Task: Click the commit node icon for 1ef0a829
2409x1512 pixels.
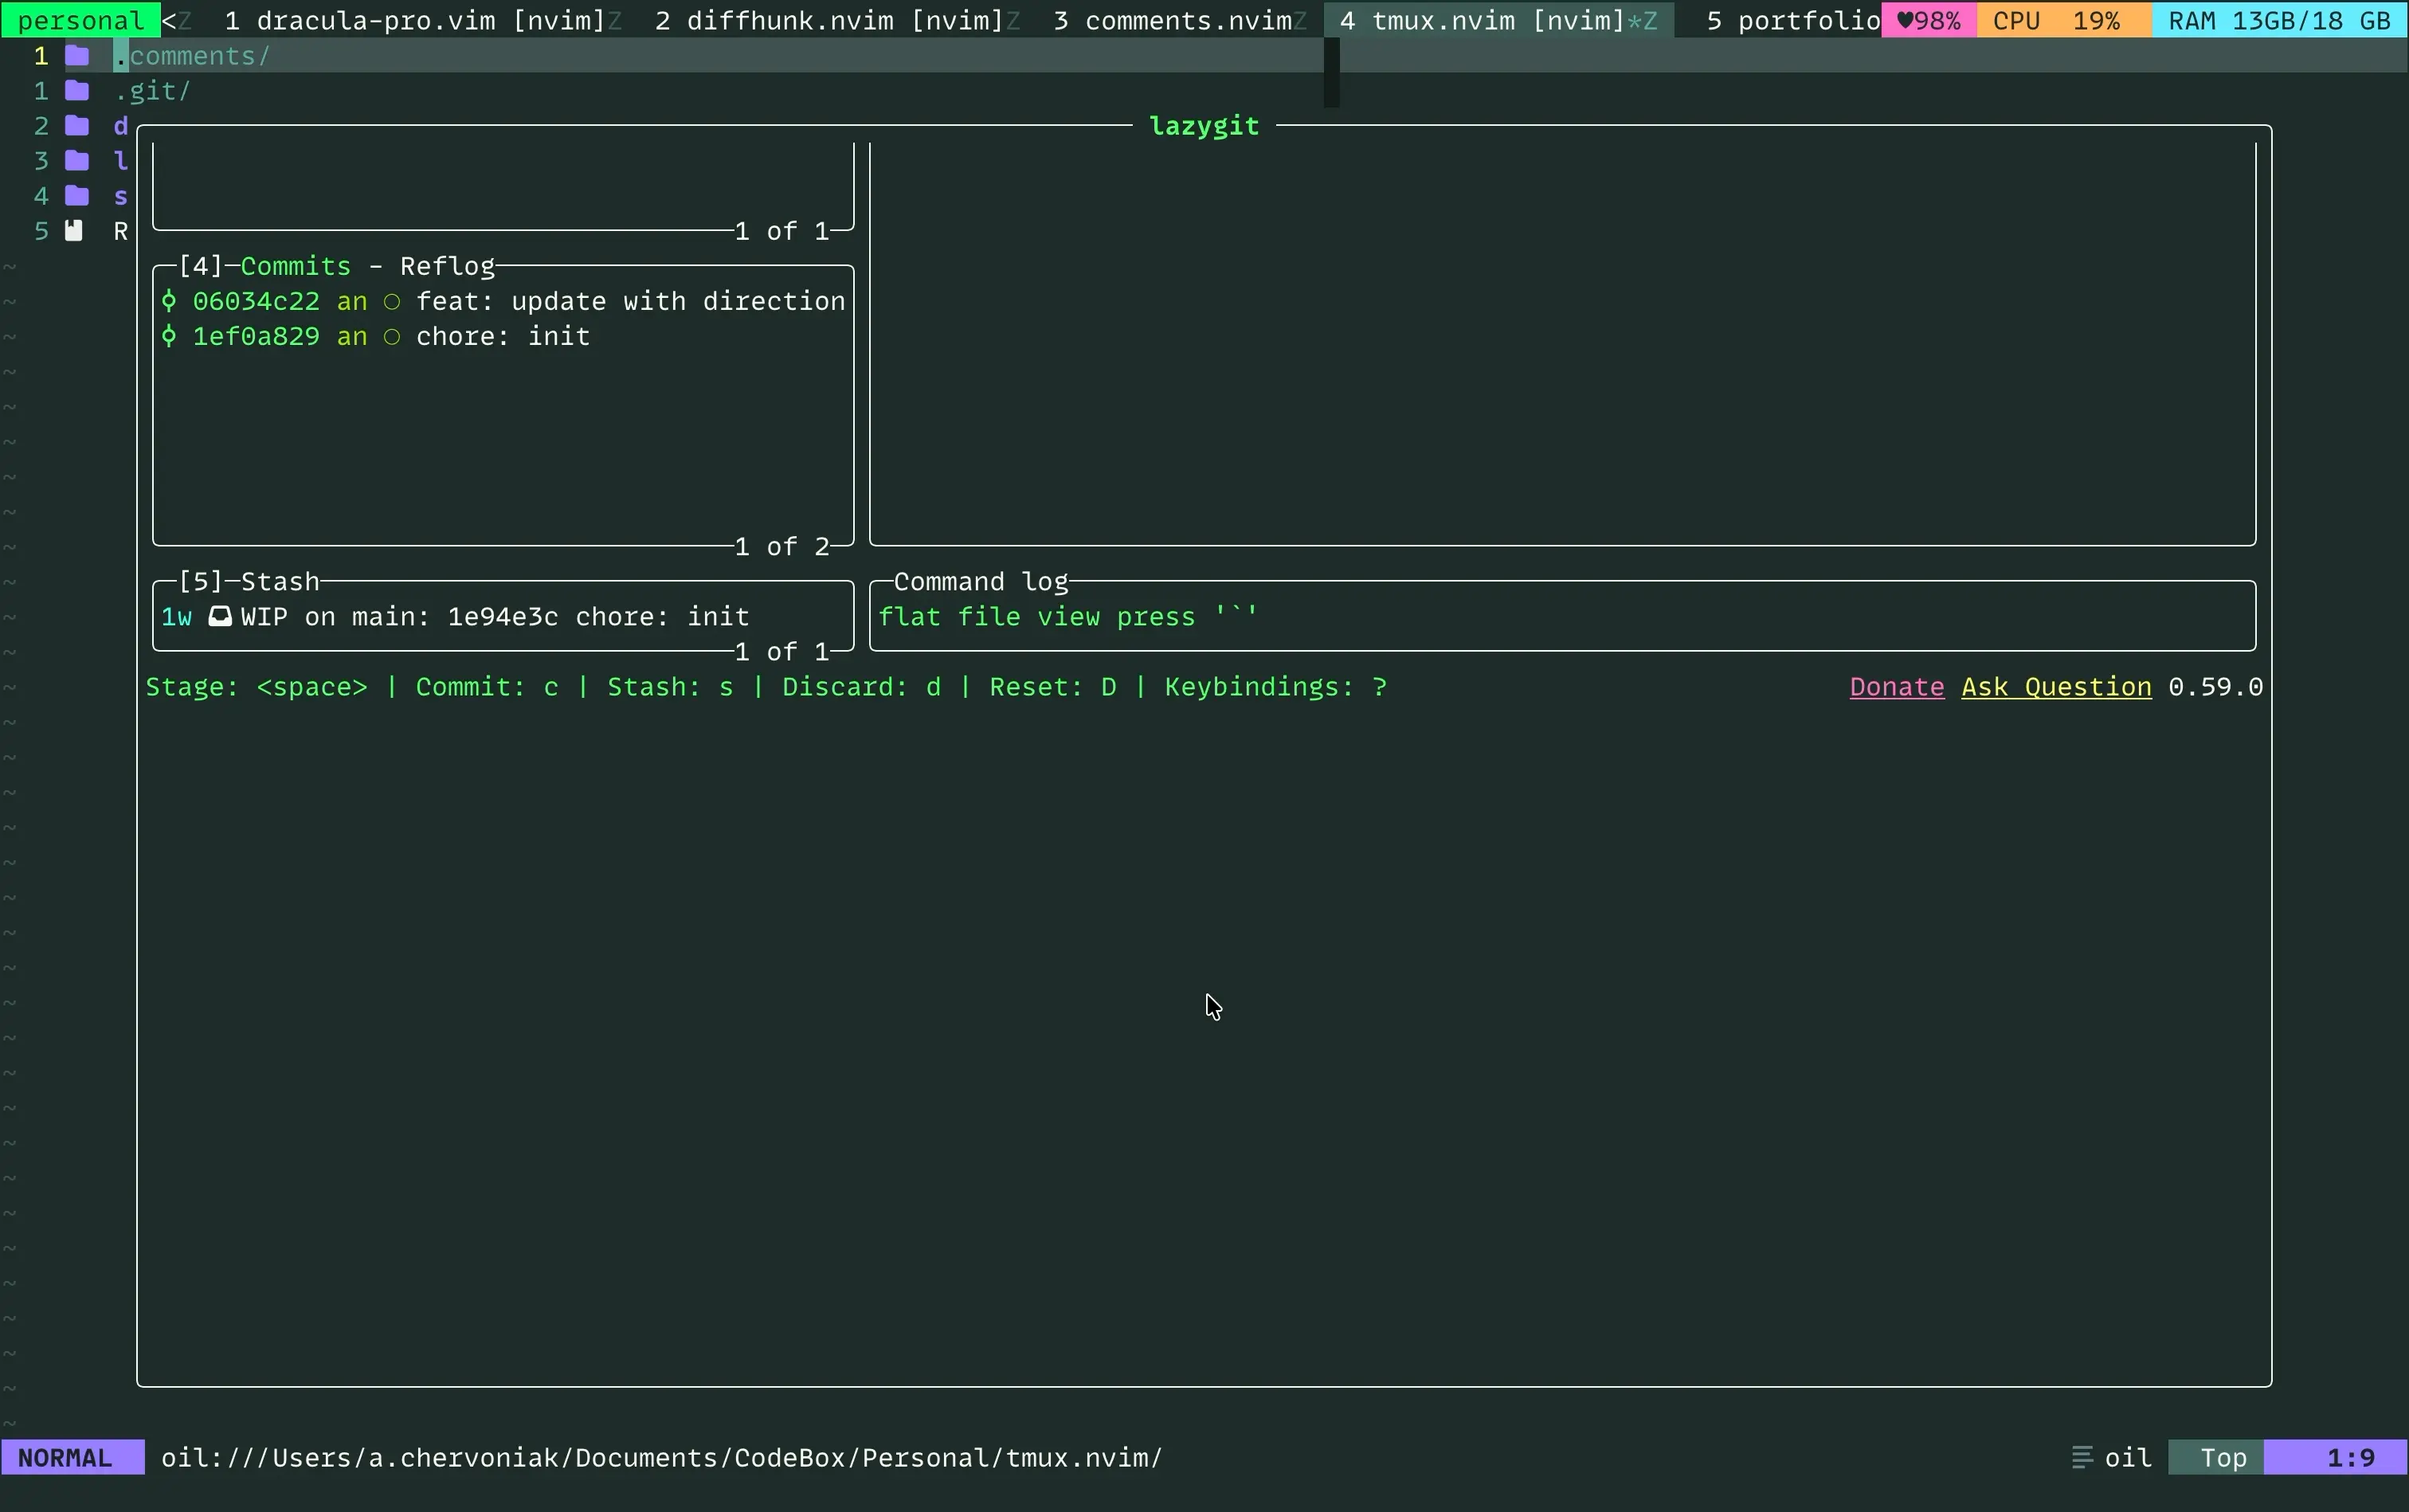Action: [x=169, y=336]
